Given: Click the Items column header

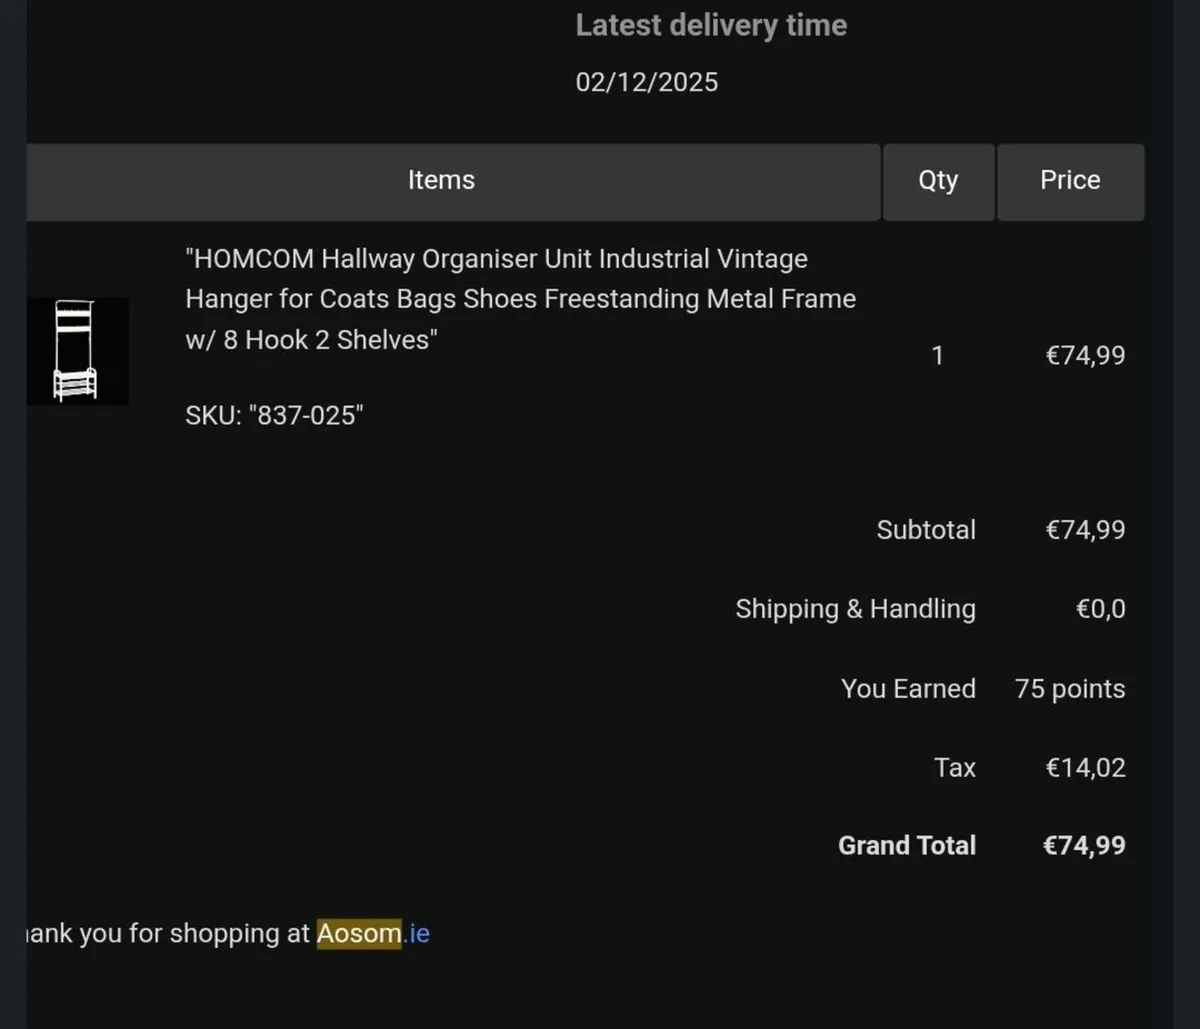Looking at the screenshot, I should point(441,181).
